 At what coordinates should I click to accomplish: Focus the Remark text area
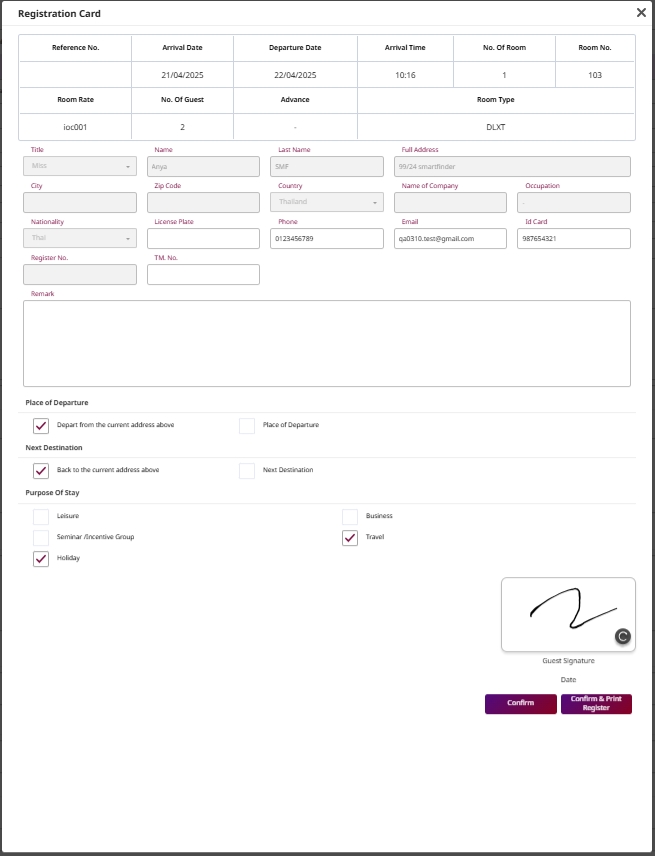coord(327,343)
